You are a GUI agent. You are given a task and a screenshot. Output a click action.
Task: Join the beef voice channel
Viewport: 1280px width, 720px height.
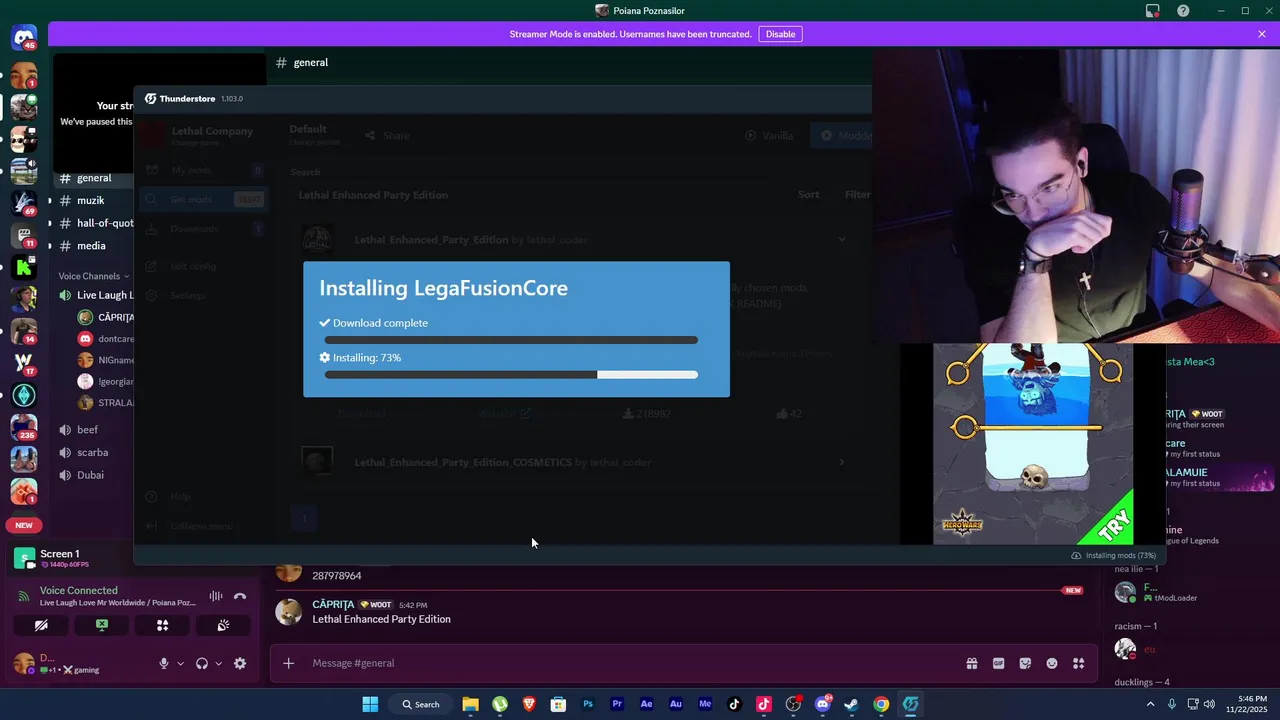(88, 430)
